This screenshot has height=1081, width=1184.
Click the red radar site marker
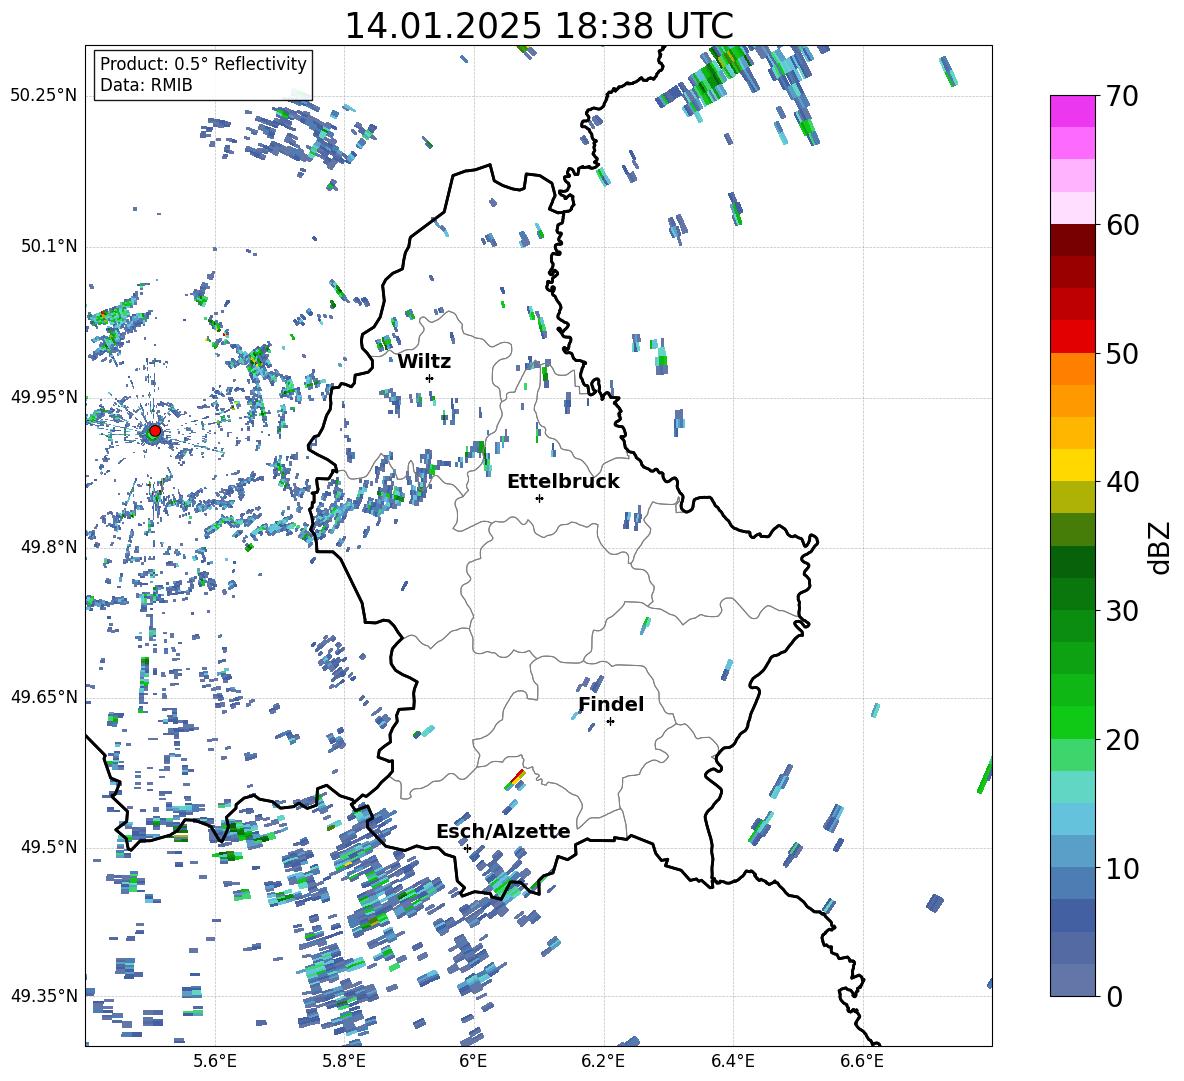(x=155, y=430)
